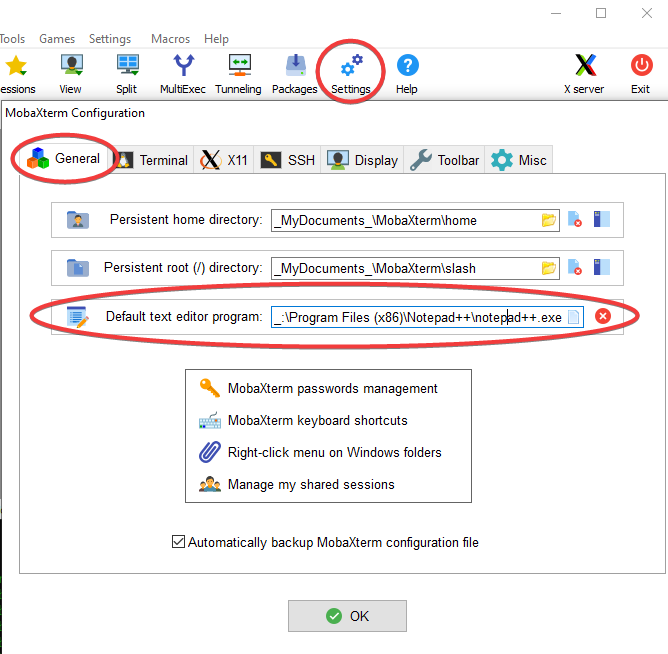Open the Packages manager icon

pyautogui.click(x=295, y=73)
